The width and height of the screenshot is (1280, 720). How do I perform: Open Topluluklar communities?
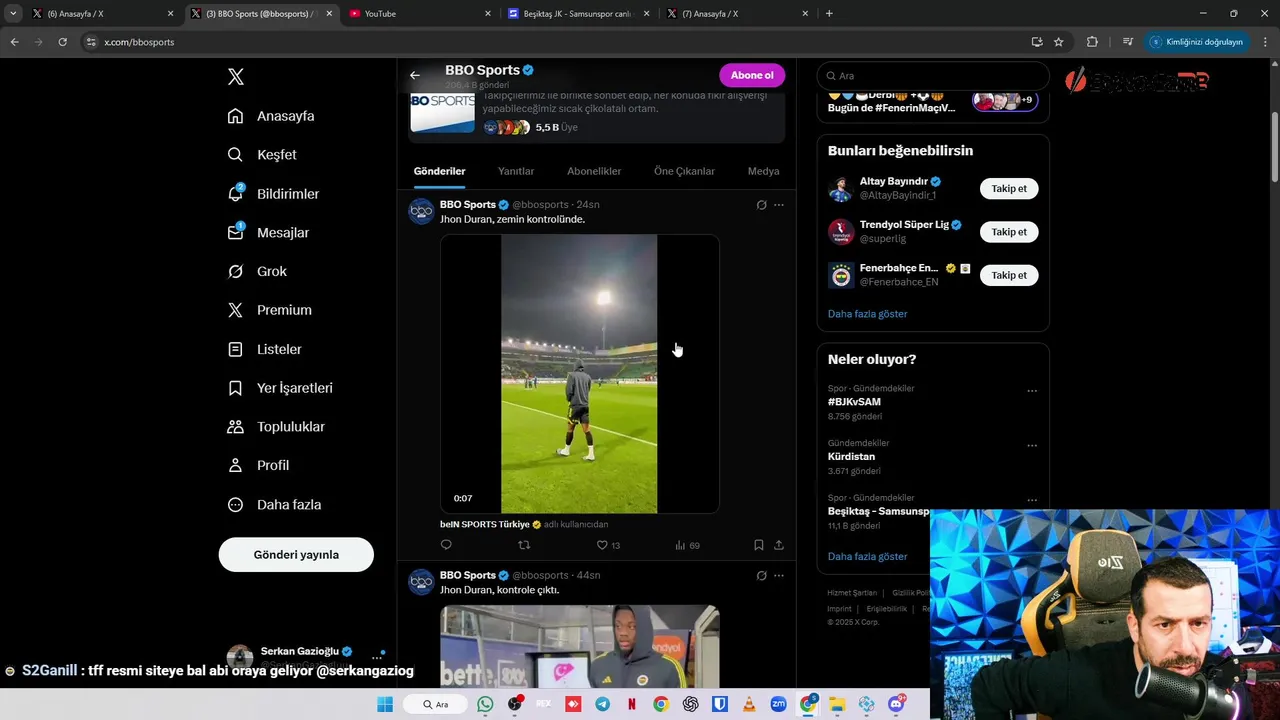pos(276,427)
